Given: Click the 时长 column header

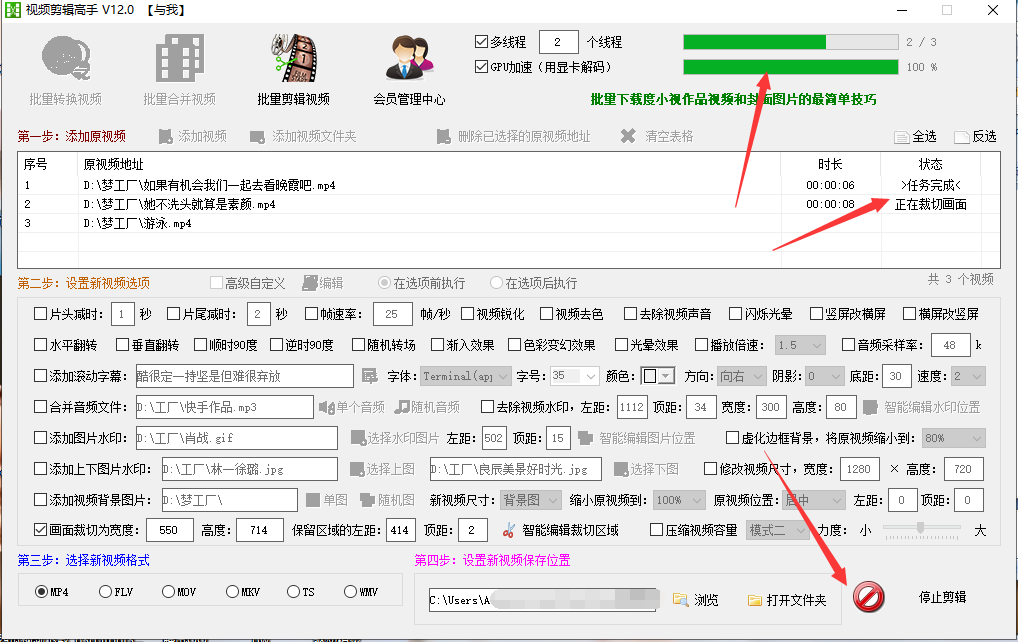Looking at the screenshot, I should tap(830, 165).
